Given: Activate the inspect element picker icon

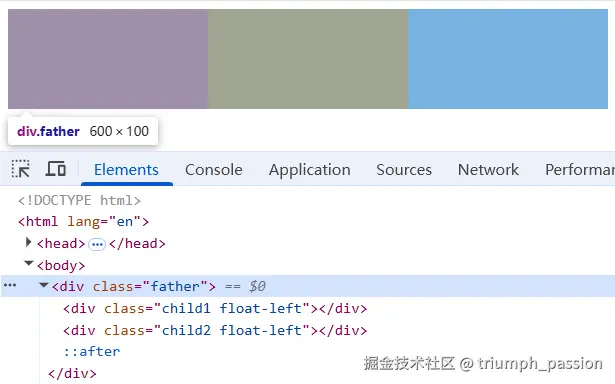Looking at the screenshot, I should pyautogui.click(x=20, y=169).
